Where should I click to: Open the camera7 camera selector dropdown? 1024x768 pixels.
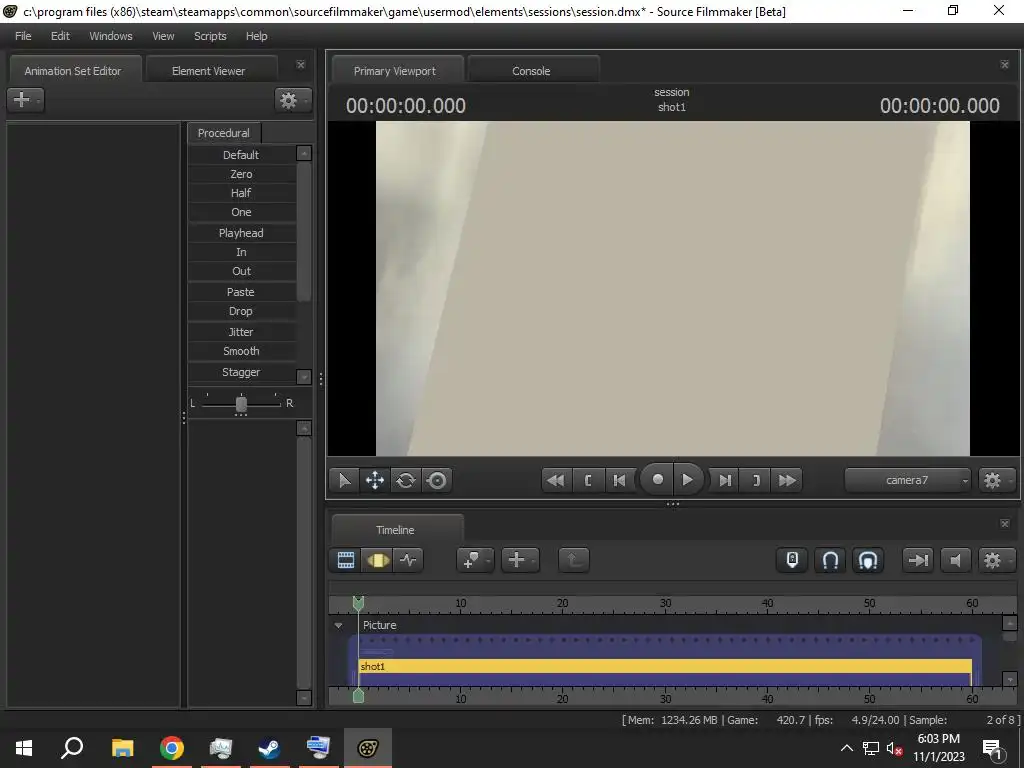[908, 481]
